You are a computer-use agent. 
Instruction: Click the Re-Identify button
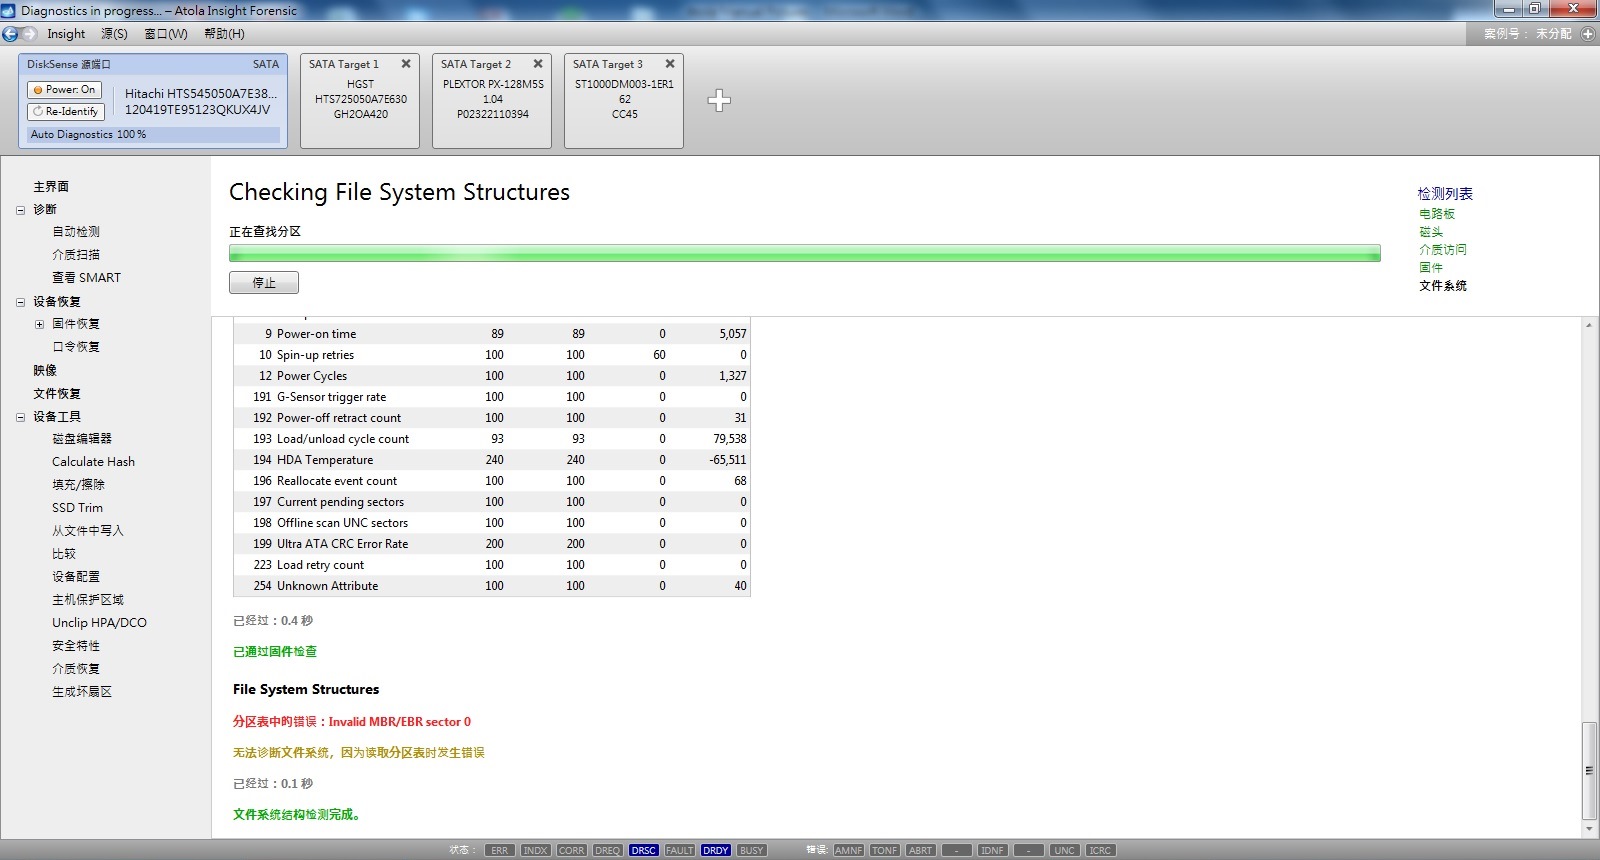click(x=65, y=111)
